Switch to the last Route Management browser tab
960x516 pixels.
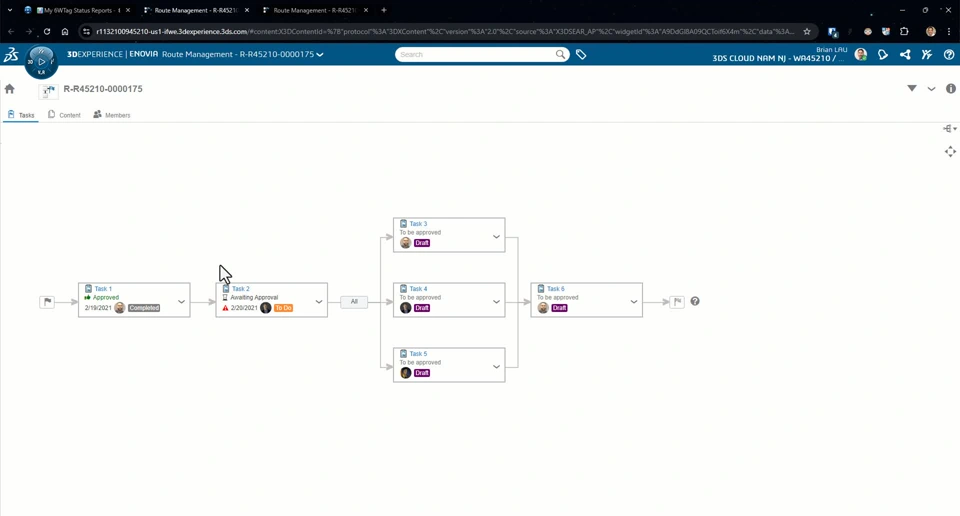[x=315, y=10]
